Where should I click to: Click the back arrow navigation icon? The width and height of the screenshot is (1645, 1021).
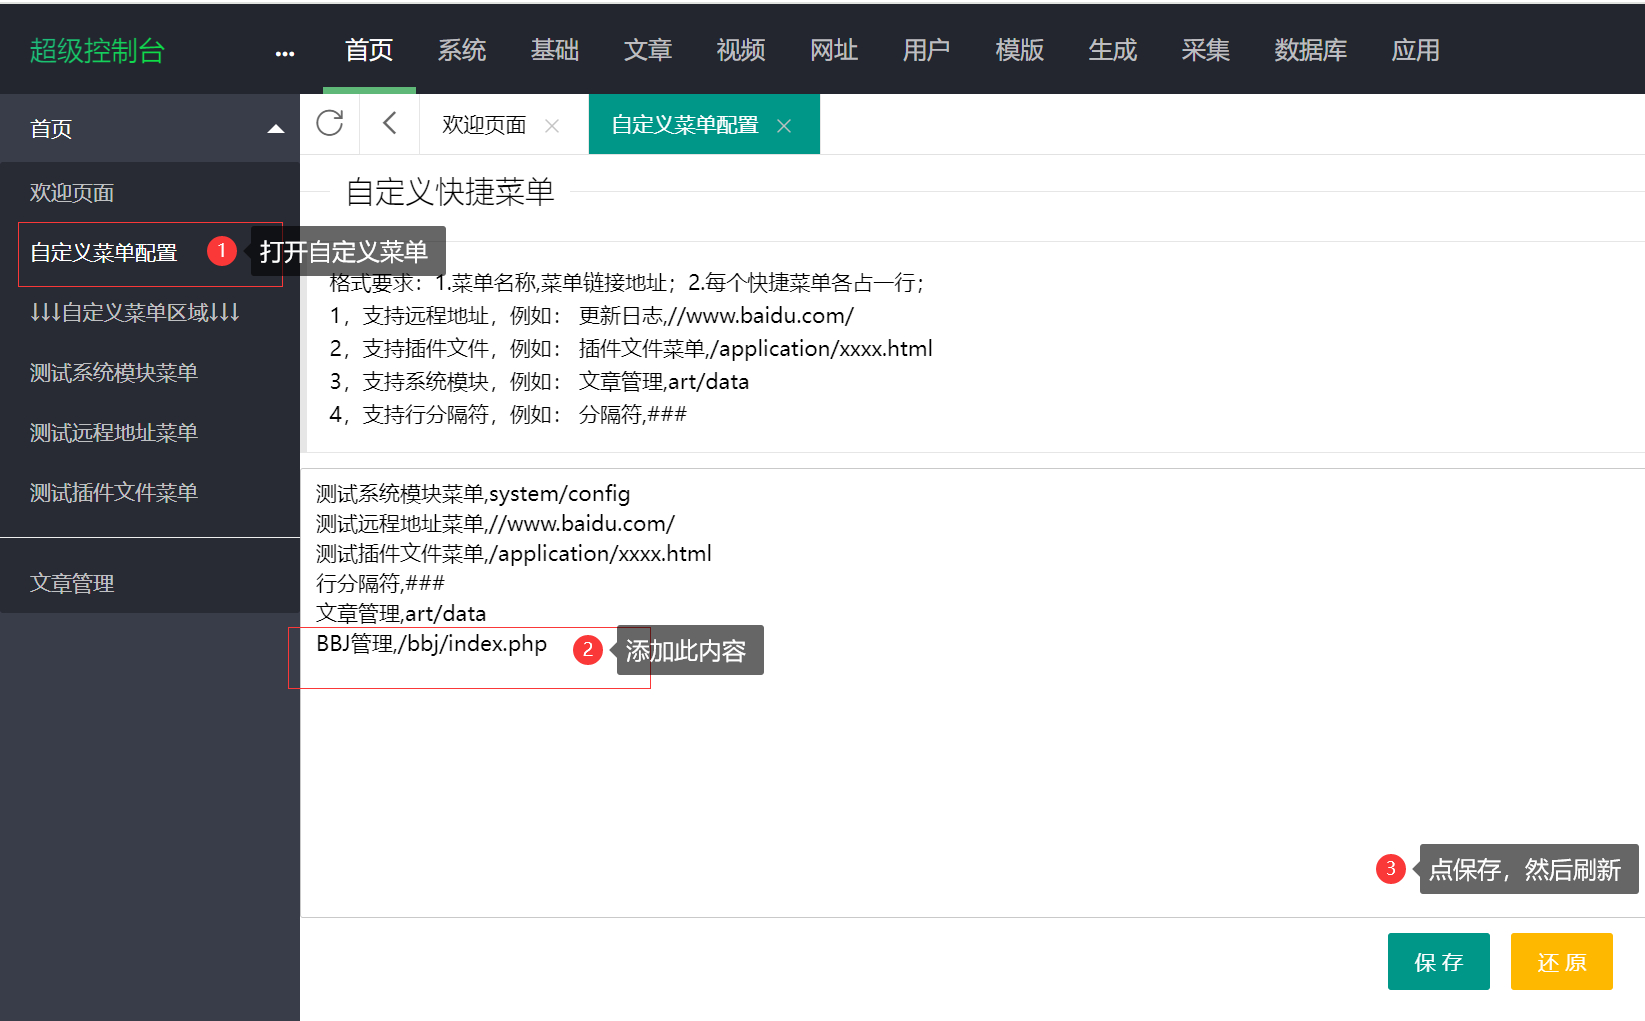coord(389,123)
